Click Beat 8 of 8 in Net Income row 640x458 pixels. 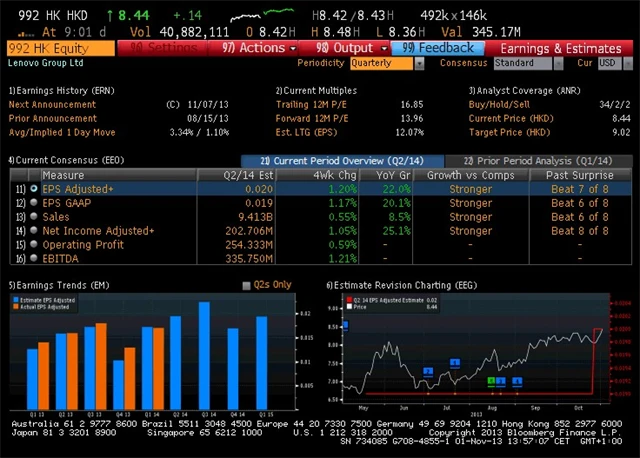(580, 231)
